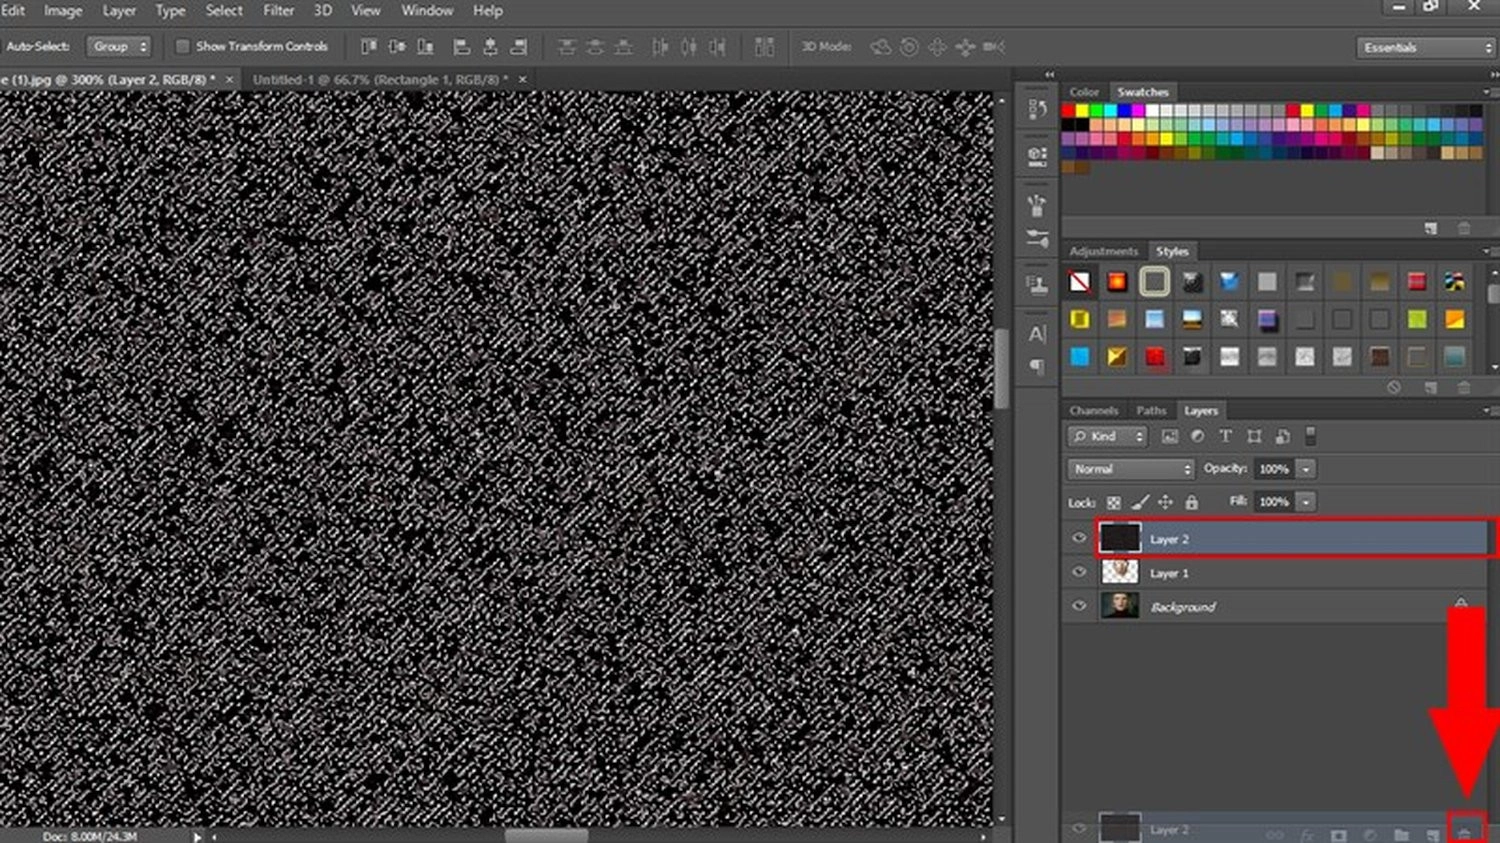Toggle the Lock image pixels brush icon
This screenshot has width=1500, height=843.
coord(1140,502)
